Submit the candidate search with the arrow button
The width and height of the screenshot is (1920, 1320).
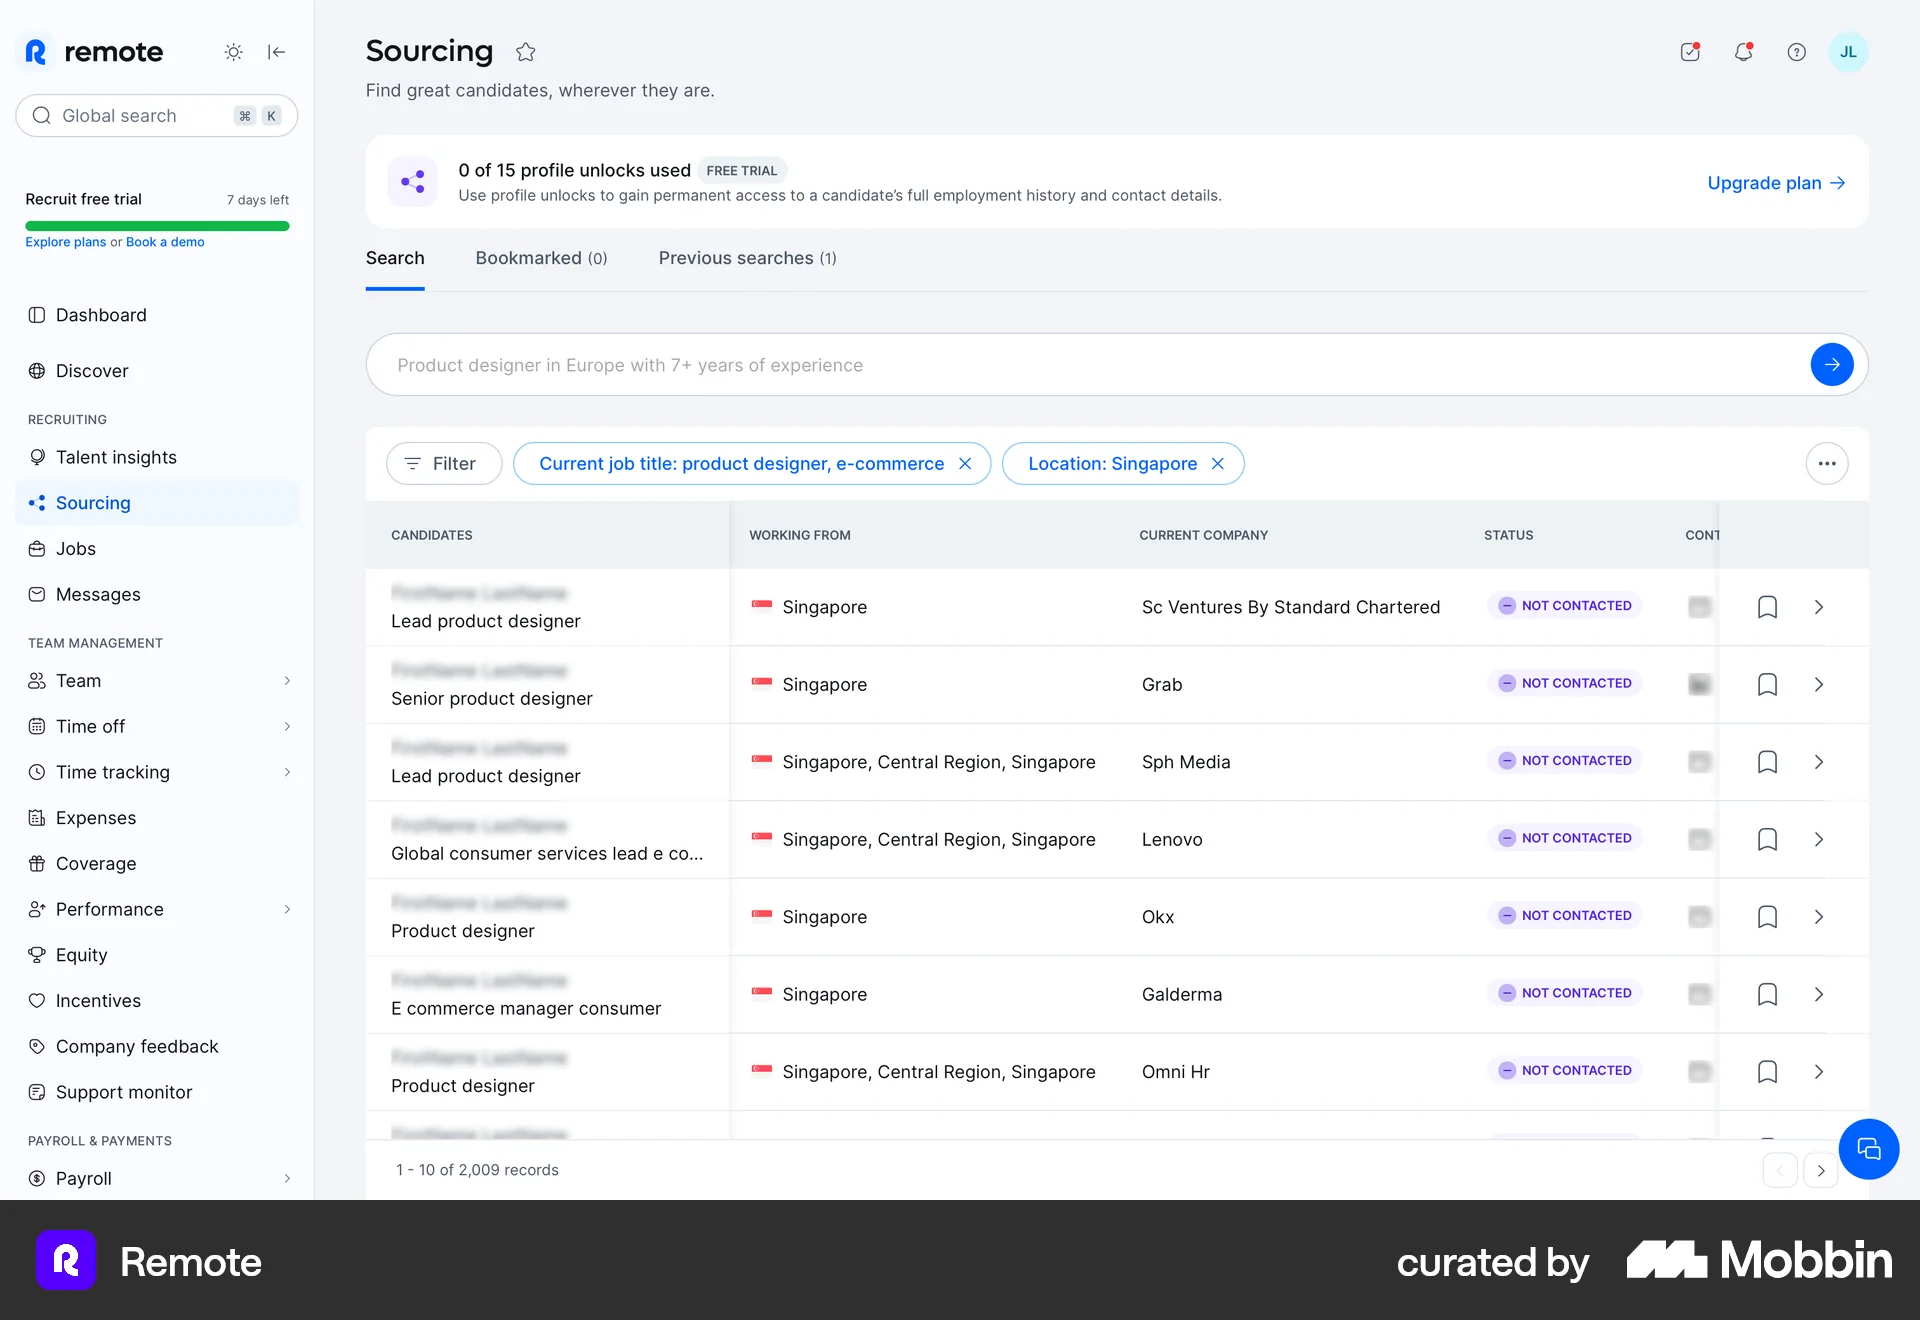1831,364
